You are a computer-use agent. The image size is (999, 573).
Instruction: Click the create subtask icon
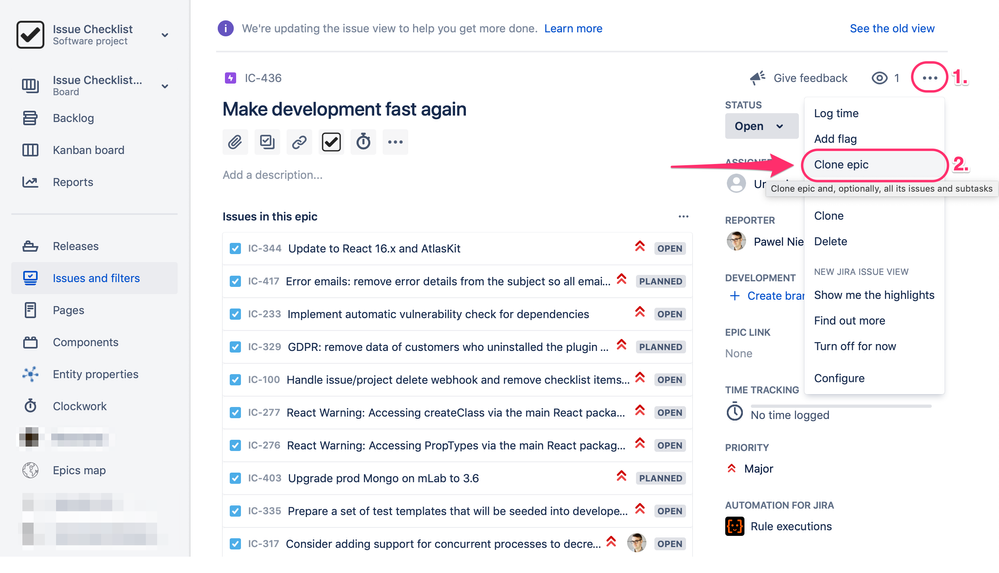pyautogui.click(x=267, y=141)
